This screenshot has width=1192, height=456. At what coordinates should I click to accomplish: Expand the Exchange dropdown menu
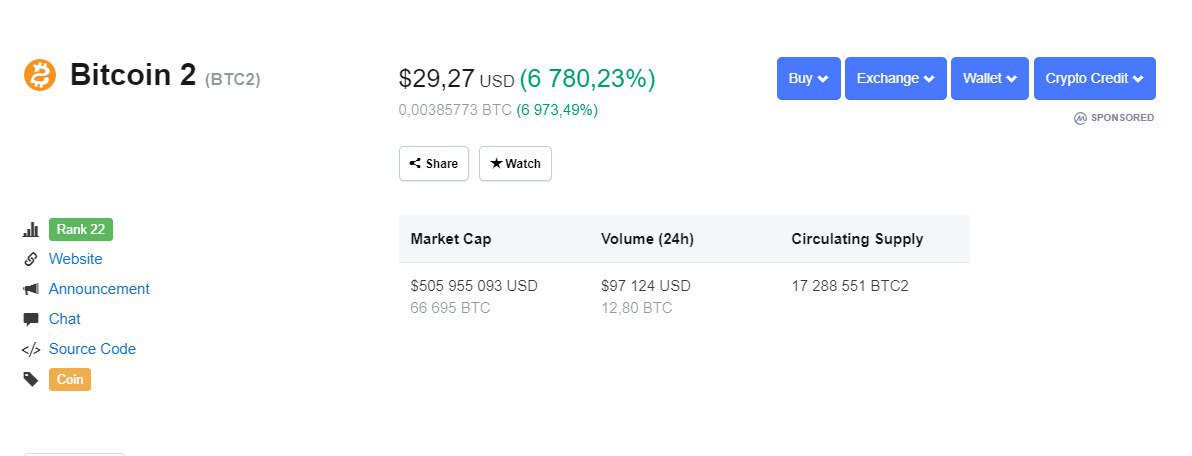(896, 78)
